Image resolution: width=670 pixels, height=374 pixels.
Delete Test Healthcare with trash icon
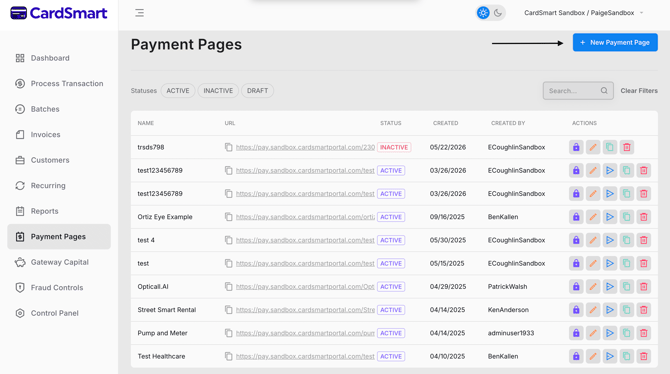point(644,356)
